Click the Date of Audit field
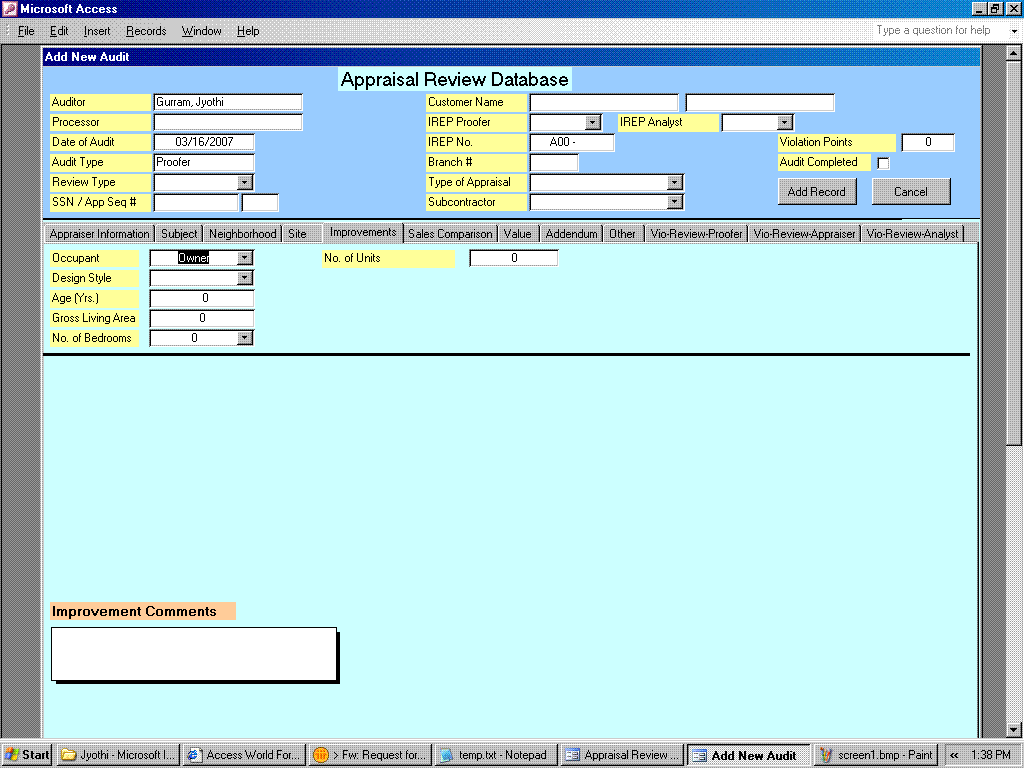 (x=204, y=142)
